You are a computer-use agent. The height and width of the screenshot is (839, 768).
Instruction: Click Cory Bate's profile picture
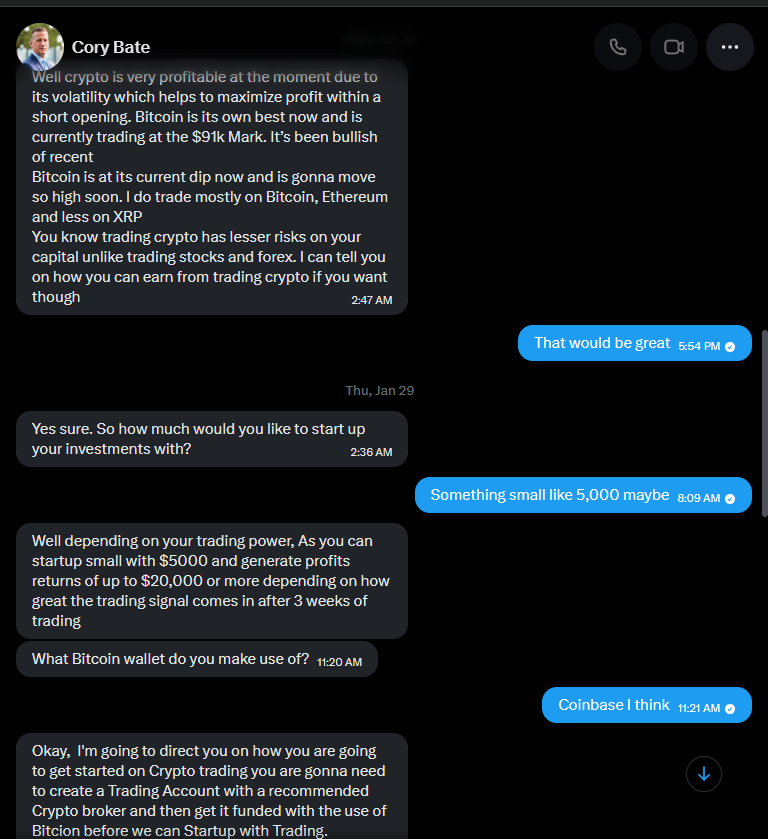(40, 47)
